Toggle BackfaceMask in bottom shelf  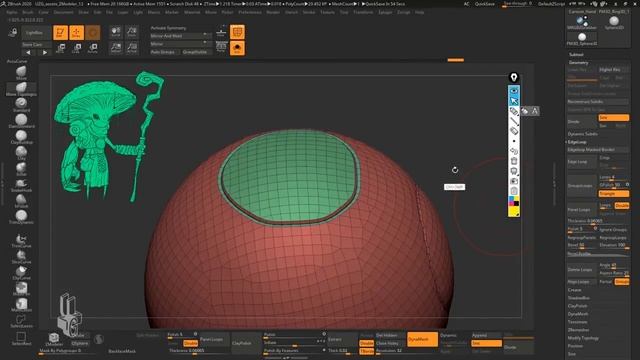[122, 351]
